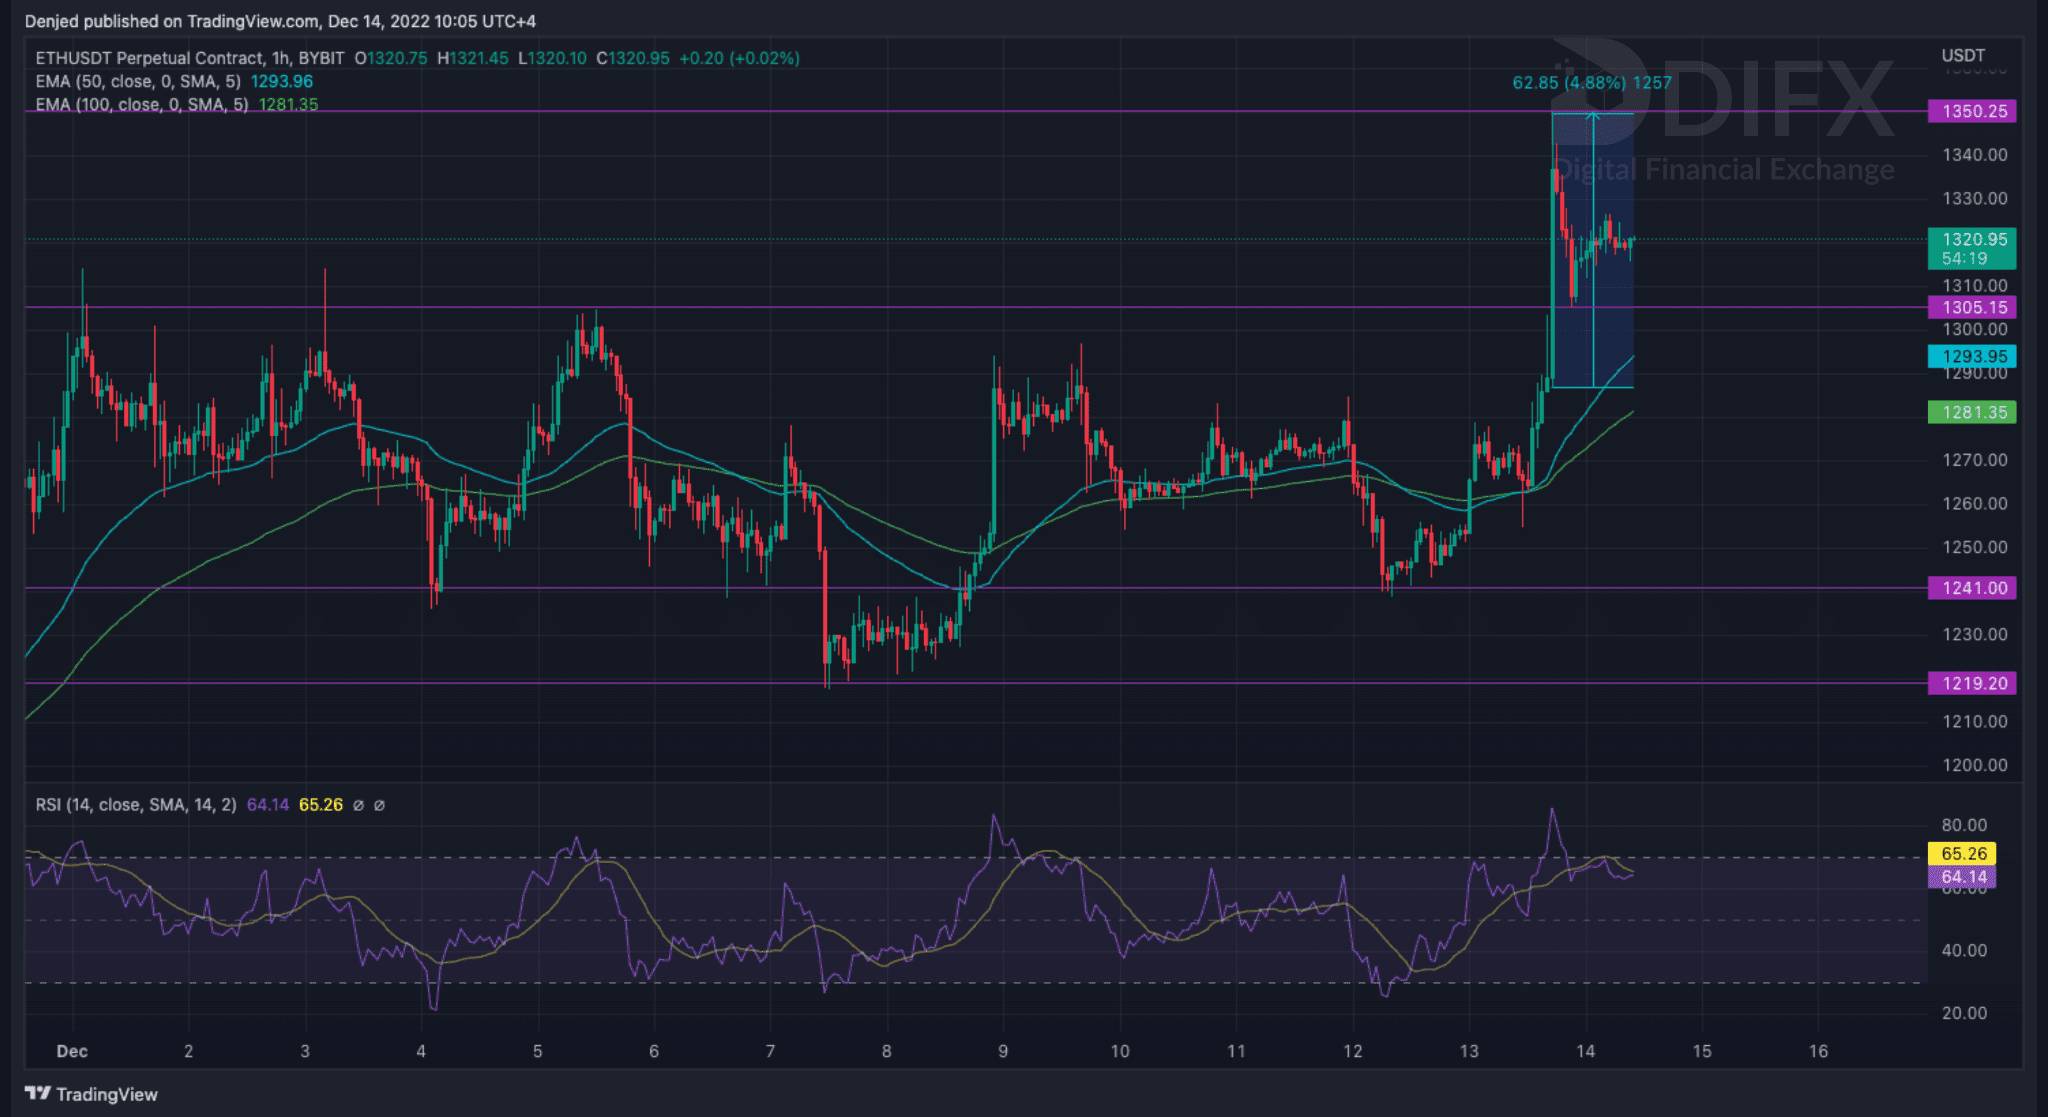This screenshot has height=1117, width=2048.
Task: Click the purple 1350.25 resistance level label
Action: [x=1971, y=111]
